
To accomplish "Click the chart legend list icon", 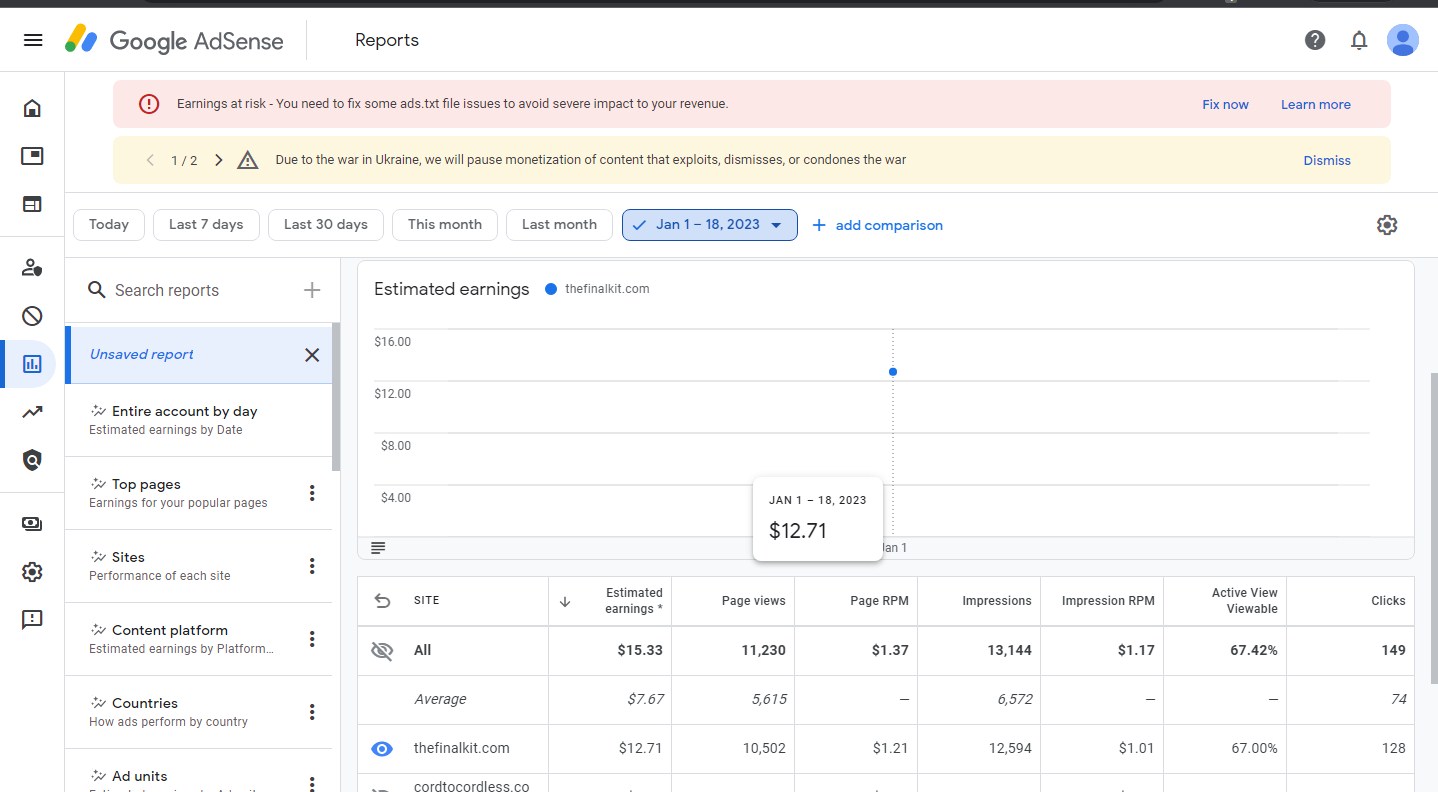I will pos(378,548).
